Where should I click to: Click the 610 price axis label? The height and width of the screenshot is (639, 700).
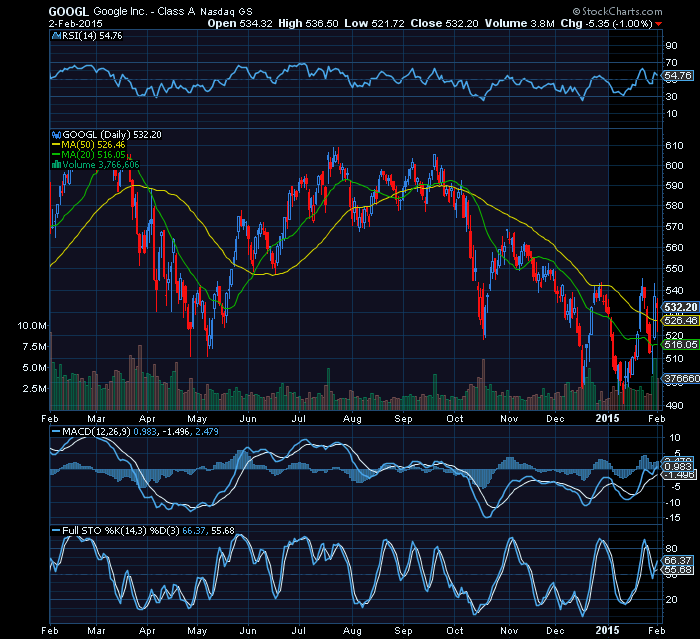674,146
